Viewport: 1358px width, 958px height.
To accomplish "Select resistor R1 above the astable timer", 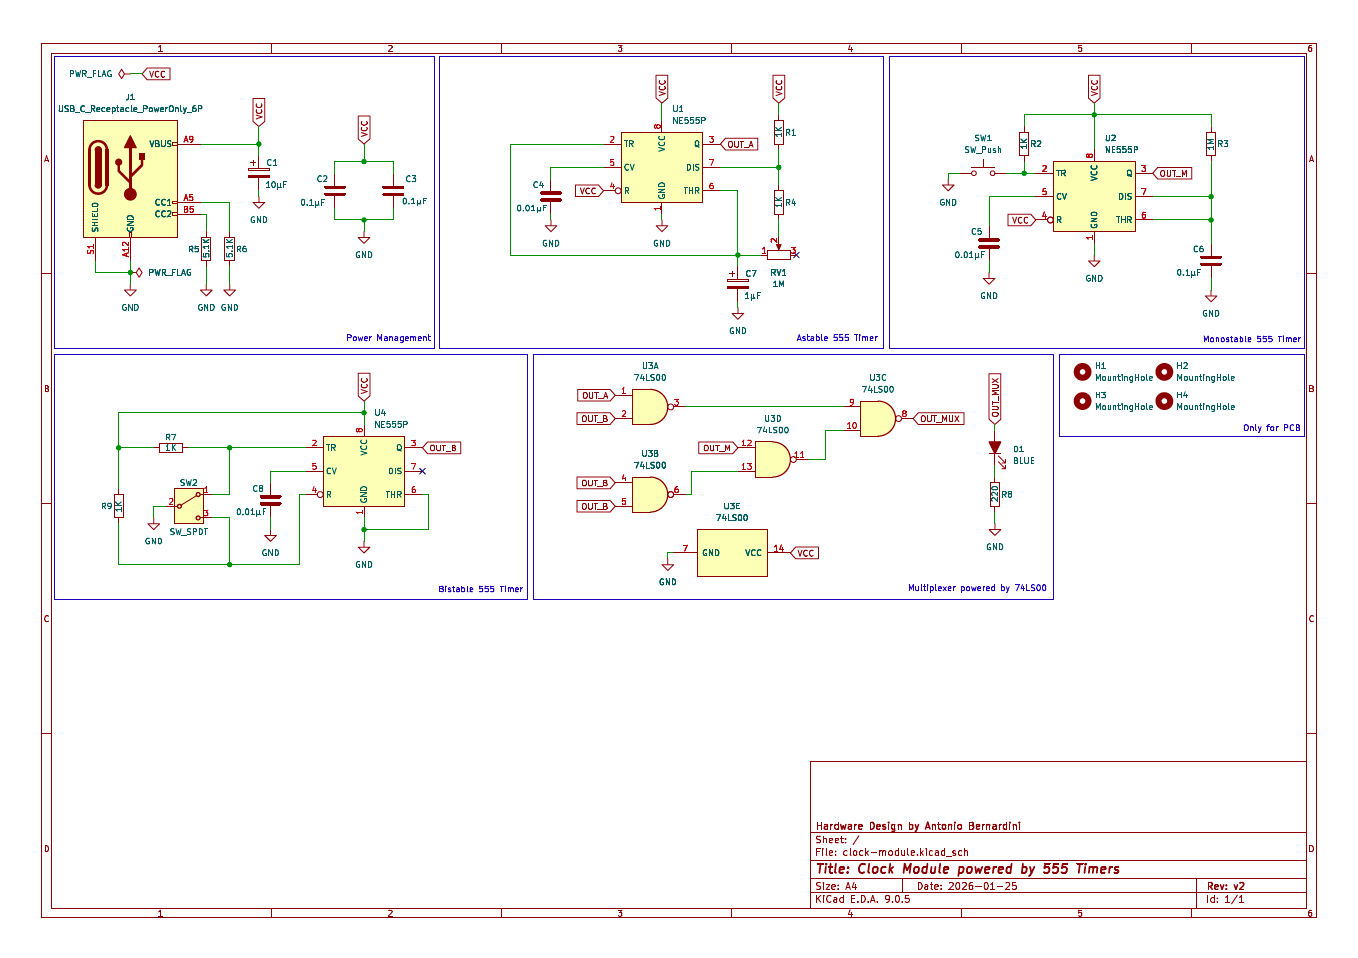I will (779, 132).
